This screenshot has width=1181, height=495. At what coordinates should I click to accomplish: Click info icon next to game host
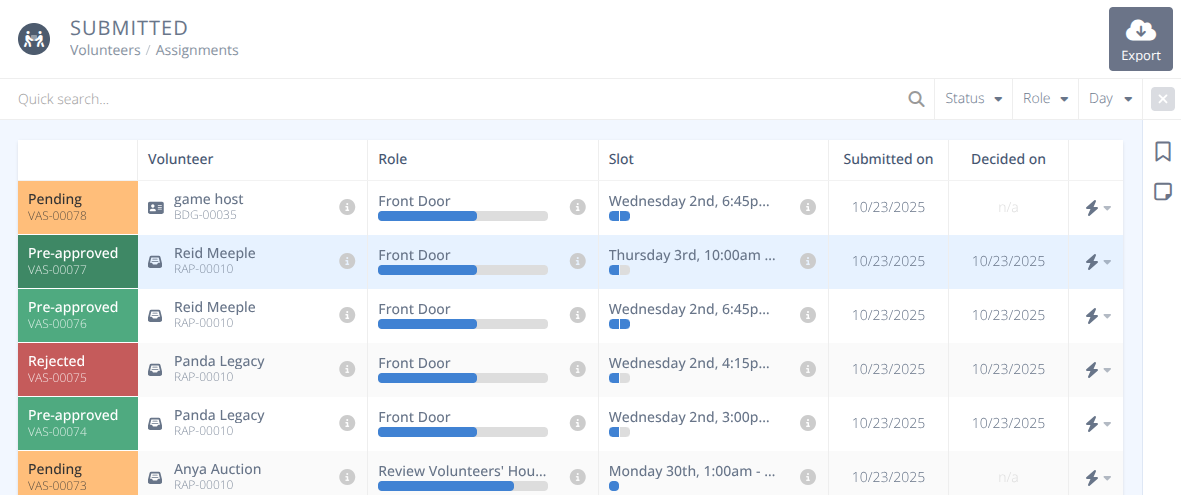point(347,207)
